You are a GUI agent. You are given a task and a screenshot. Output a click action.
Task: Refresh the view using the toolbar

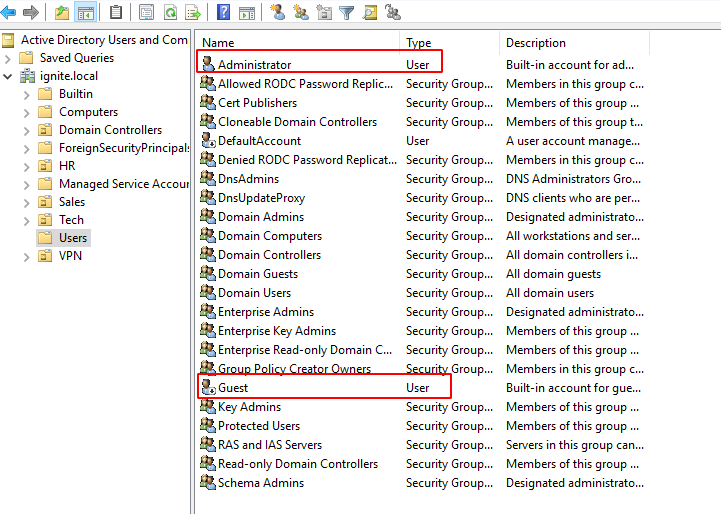(x=171, y=12)
